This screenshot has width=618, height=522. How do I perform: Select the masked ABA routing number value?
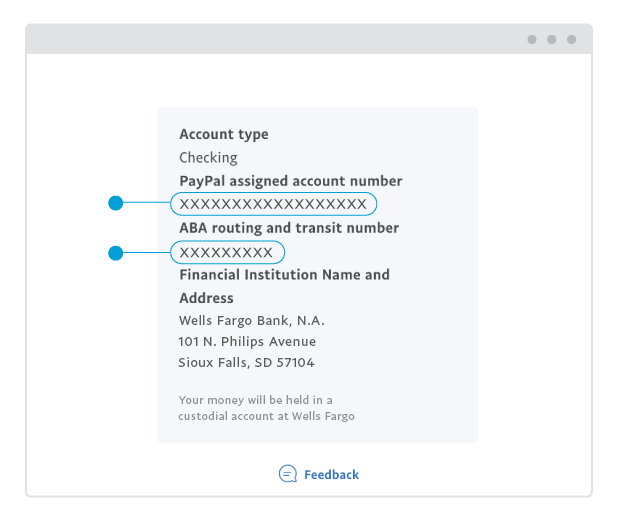pos(227,252)
